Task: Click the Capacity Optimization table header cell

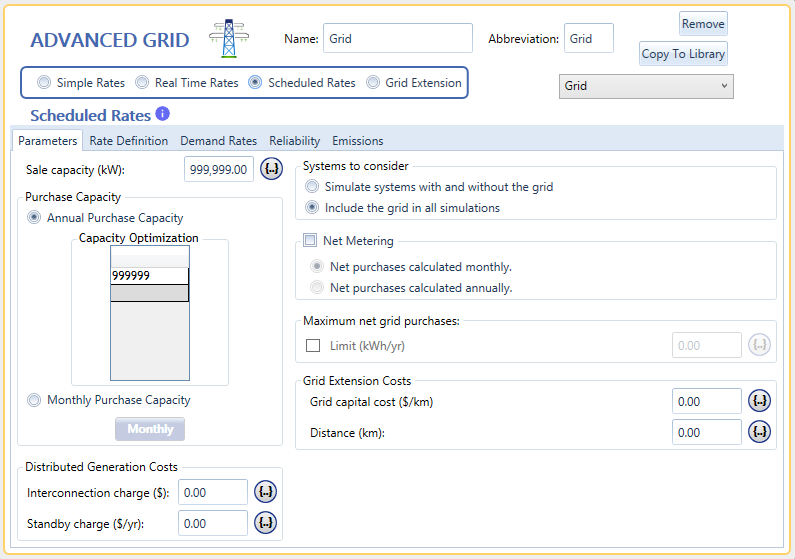Action: point(150,257)
